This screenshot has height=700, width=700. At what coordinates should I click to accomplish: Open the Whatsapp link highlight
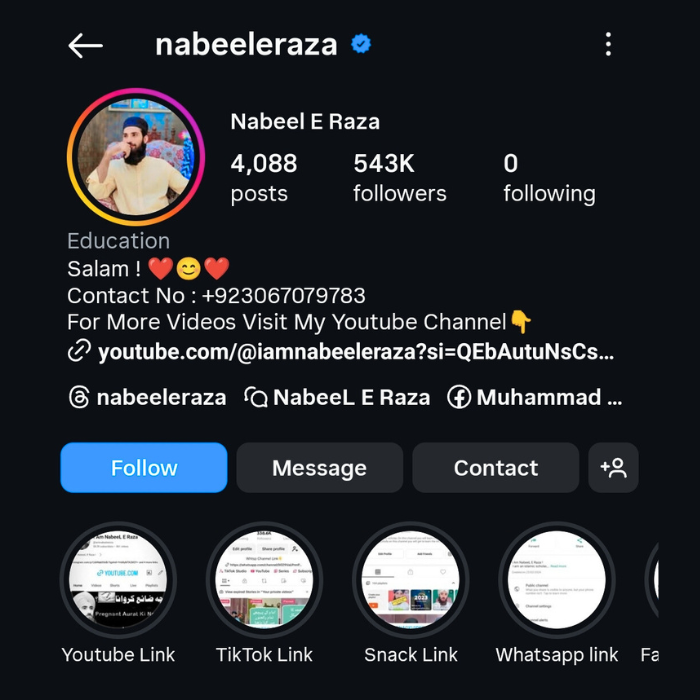click(557, 579)
